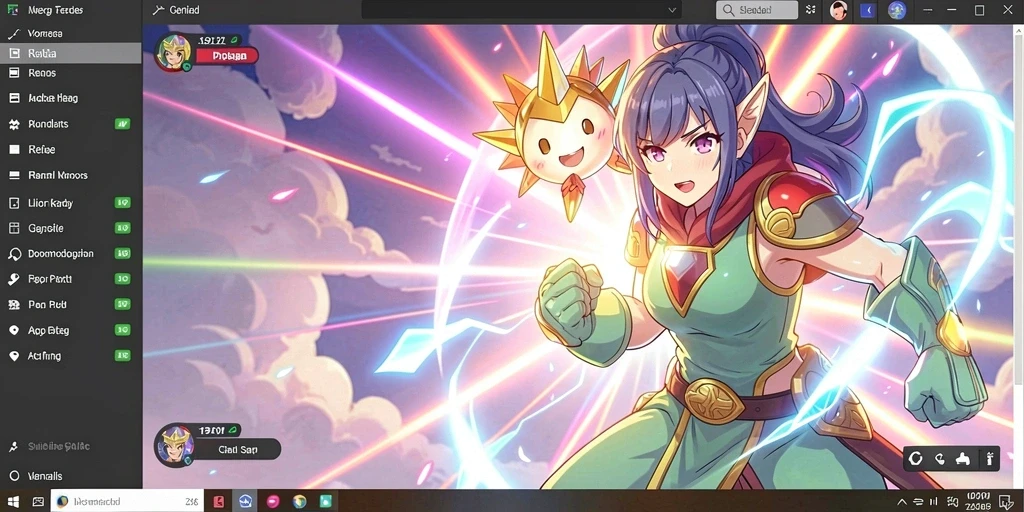Click the top-left character portrait thumbnail

[173, 52]
